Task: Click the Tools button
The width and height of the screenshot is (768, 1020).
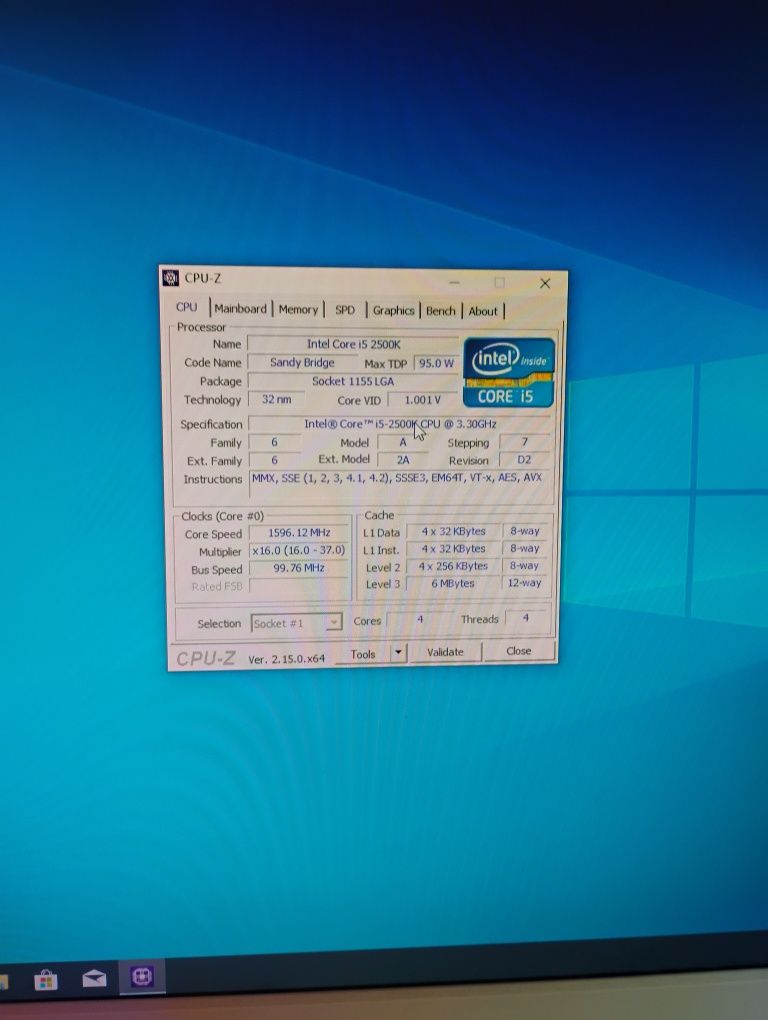Action: [362, 654]
